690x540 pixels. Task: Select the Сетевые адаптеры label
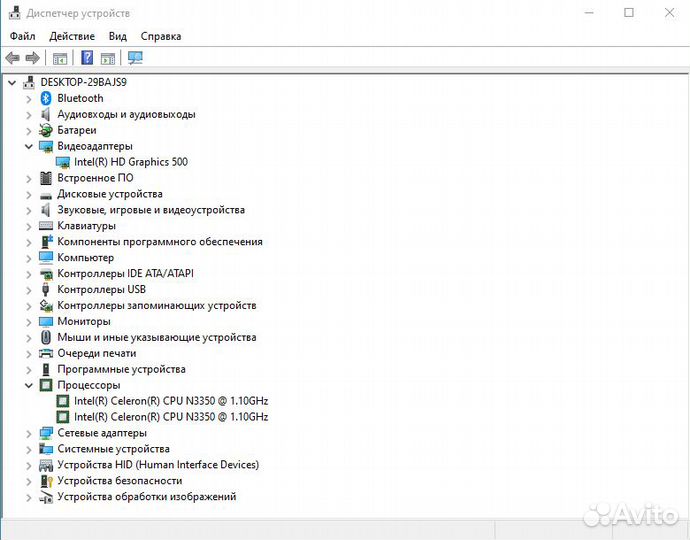(102, 433)
